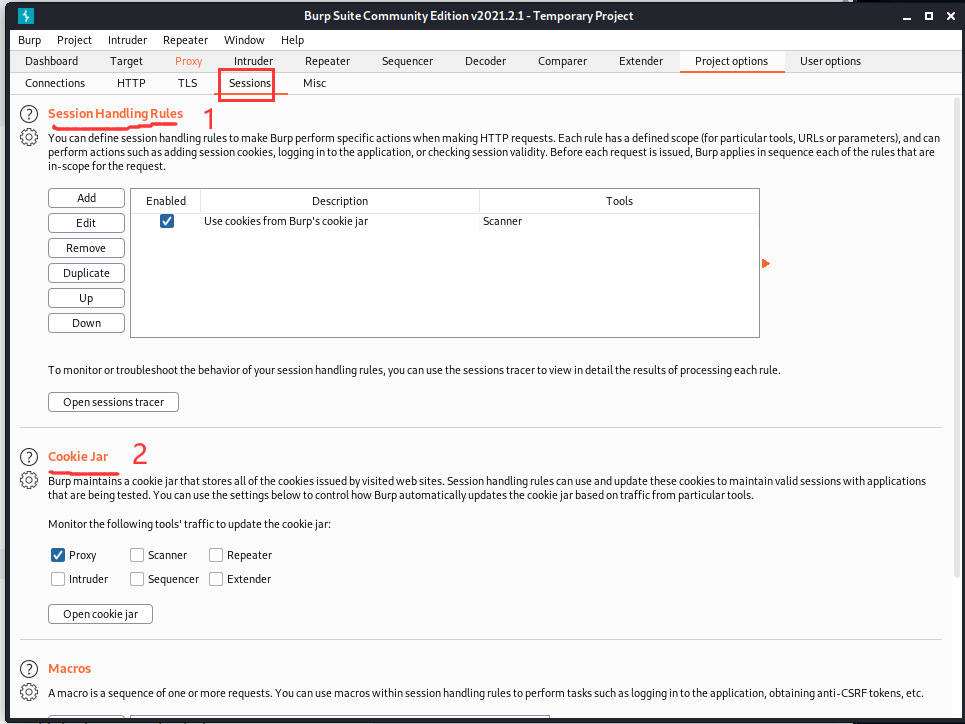Select the Project options tab
The height and width of the screenshot is (724, 965).
[732, 61]
